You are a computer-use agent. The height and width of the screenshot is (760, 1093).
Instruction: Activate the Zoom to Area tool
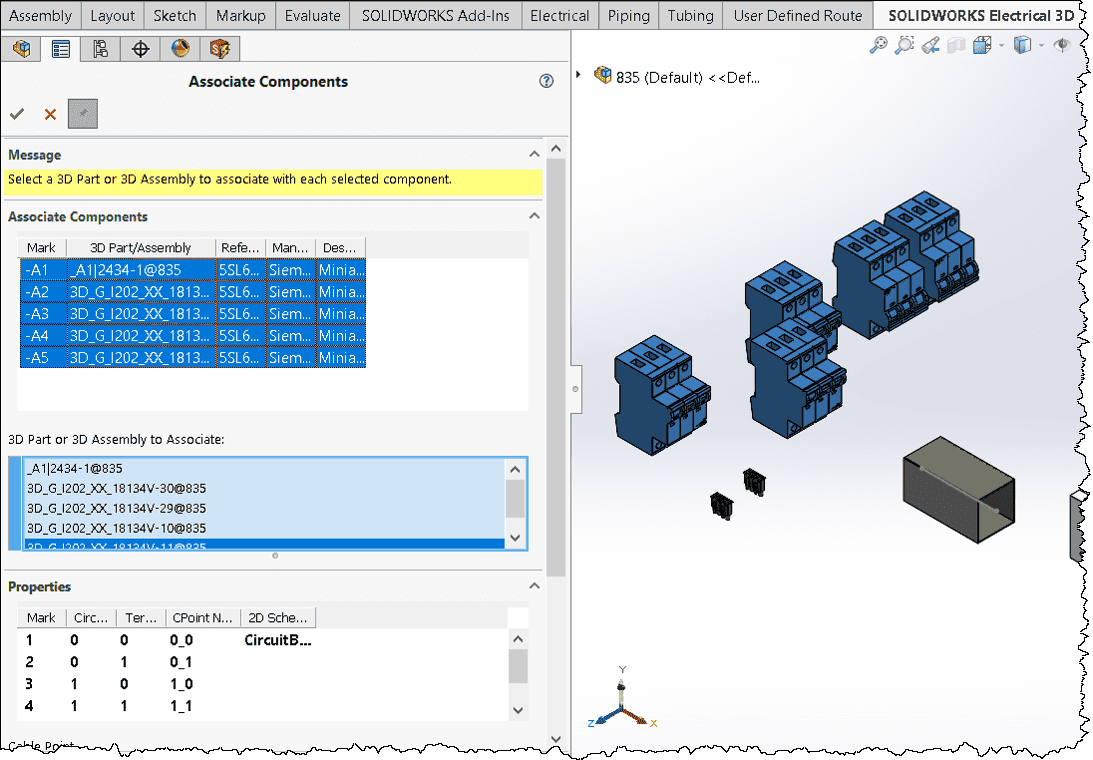(x=905, y=45)
